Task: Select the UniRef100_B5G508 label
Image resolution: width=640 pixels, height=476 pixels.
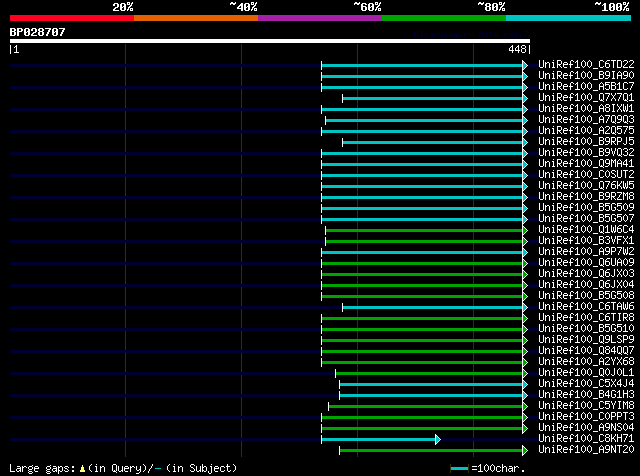Action: point(586,296)
